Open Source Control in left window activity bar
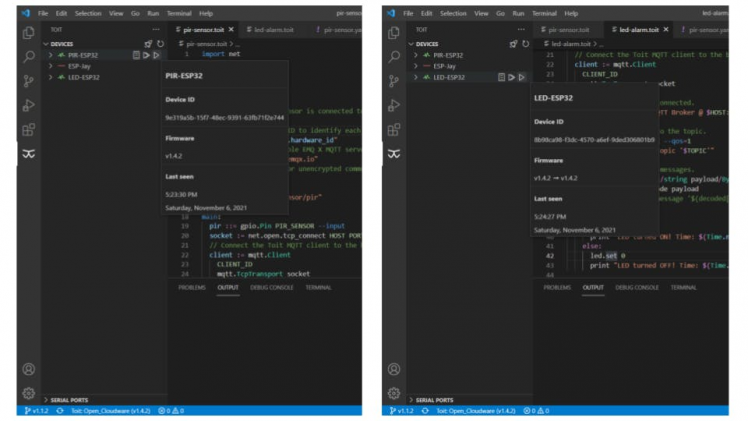748x421 pixels. [x=29, y=81]
